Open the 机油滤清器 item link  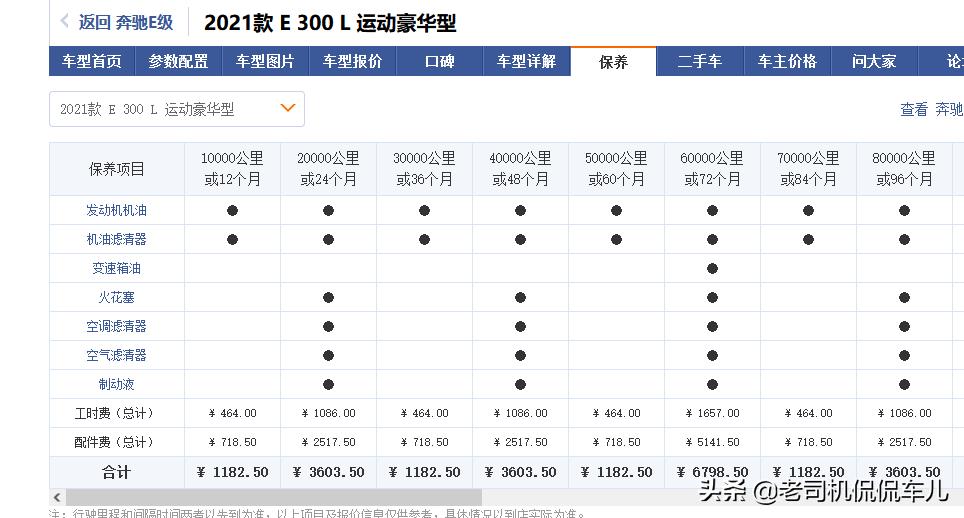[x=116, y=239]
